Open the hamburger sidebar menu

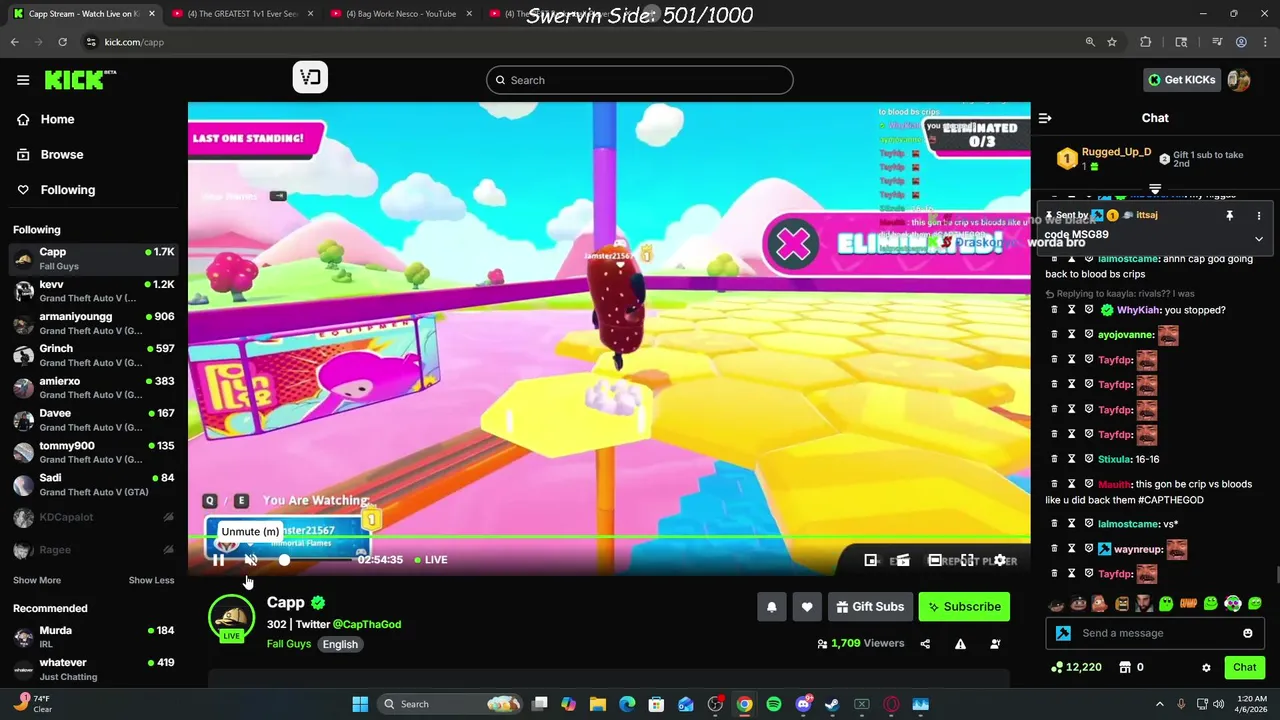coord(23,80)
